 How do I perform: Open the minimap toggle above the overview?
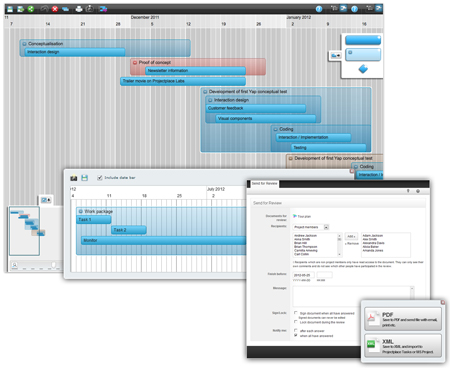tap(46, 200)
